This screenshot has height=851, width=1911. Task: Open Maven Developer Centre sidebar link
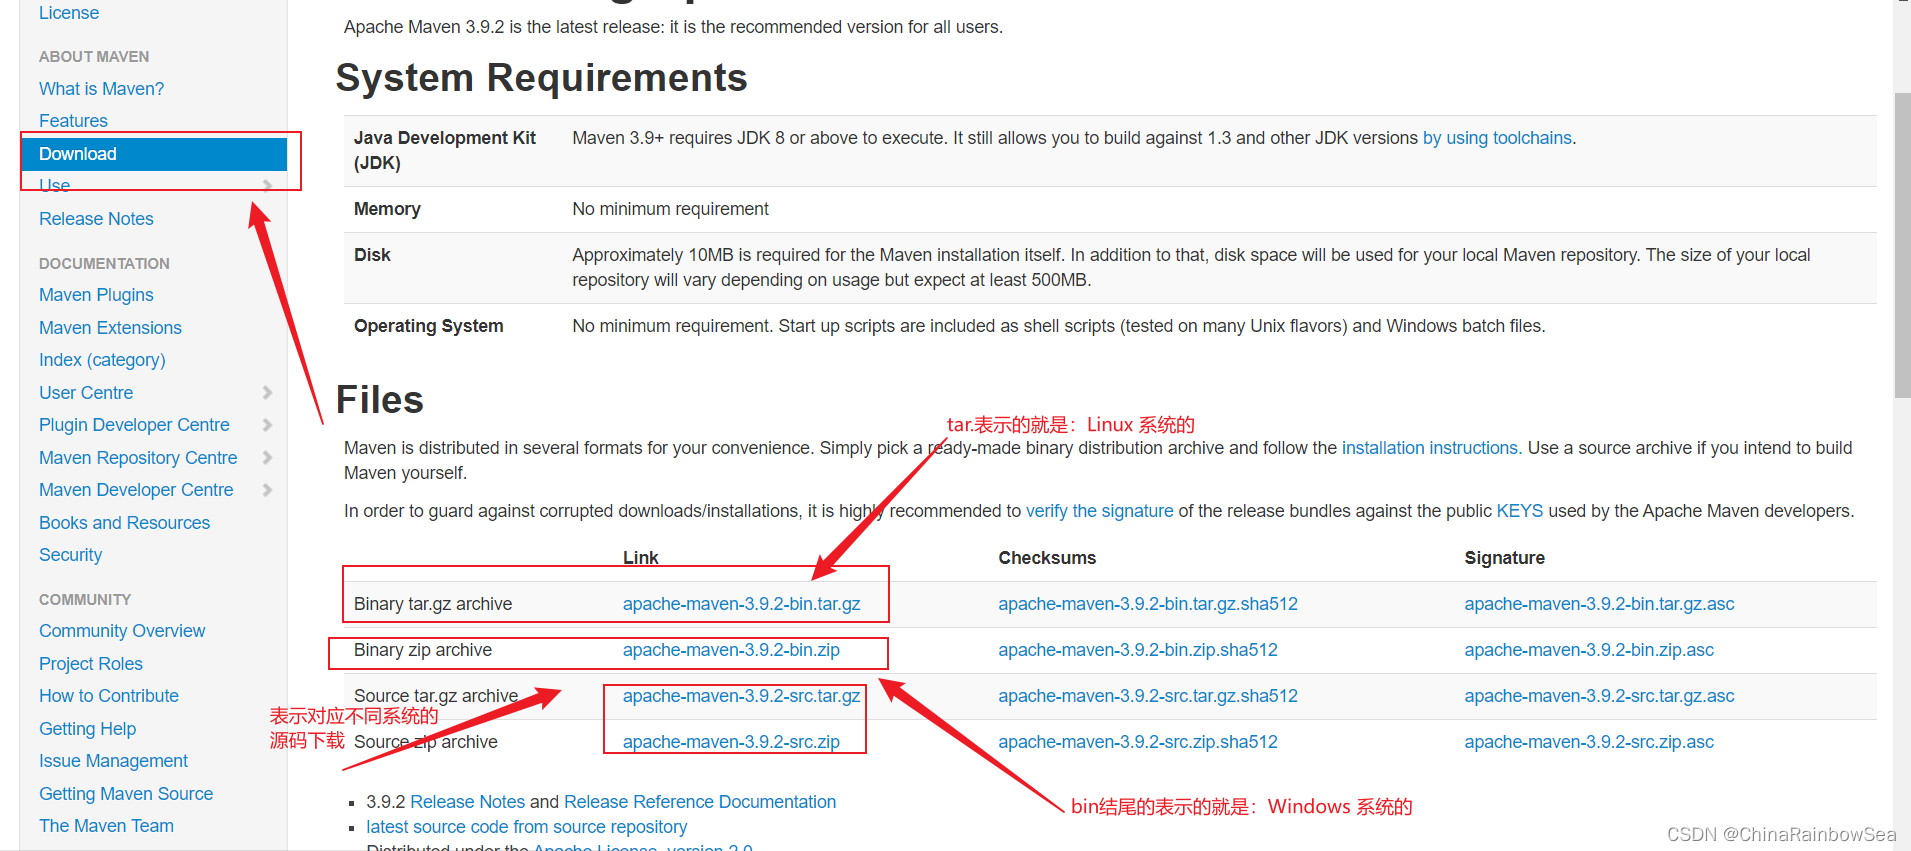click(136, 490)
